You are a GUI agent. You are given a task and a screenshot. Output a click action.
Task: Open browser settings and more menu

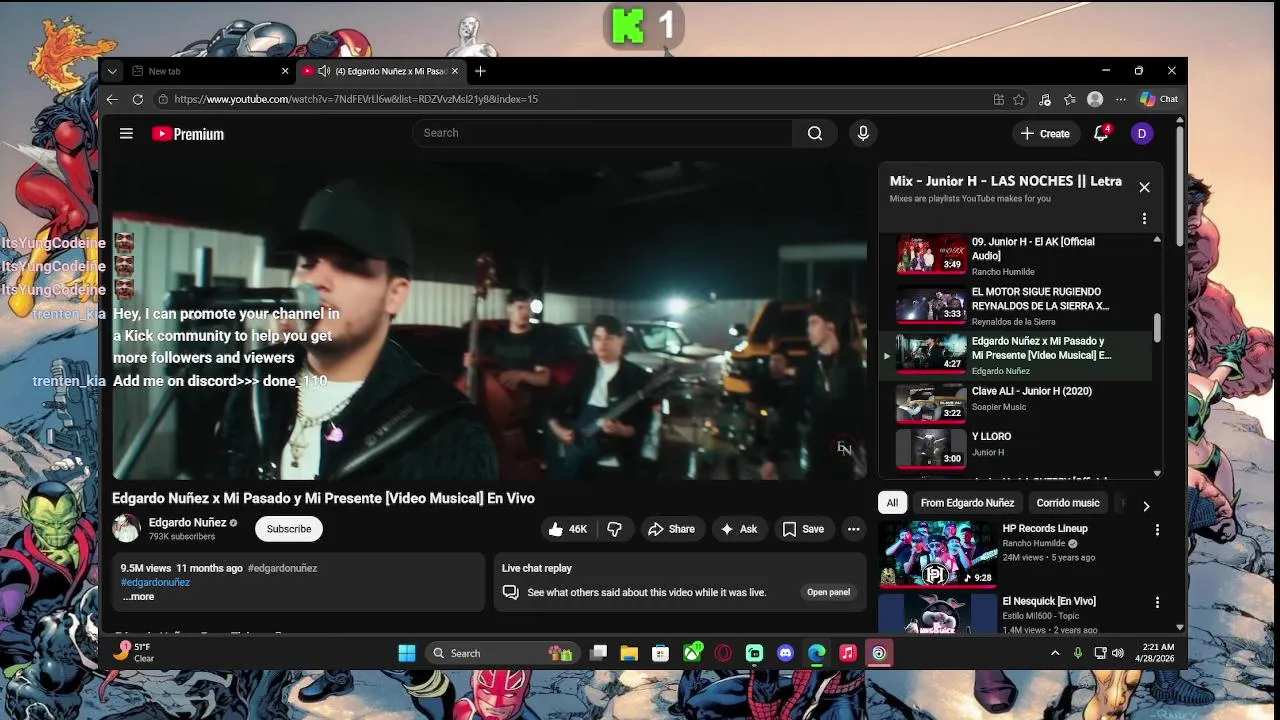[x=1121, y=99]
